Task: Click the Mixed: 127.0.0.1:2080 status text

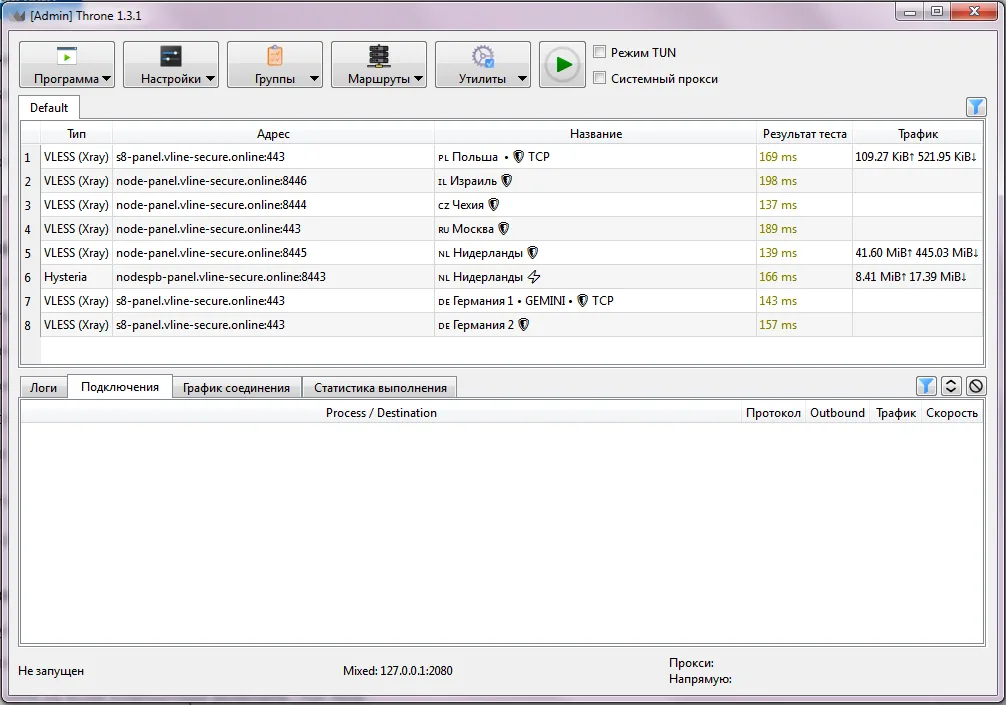Action: click(x=398, y=670)
